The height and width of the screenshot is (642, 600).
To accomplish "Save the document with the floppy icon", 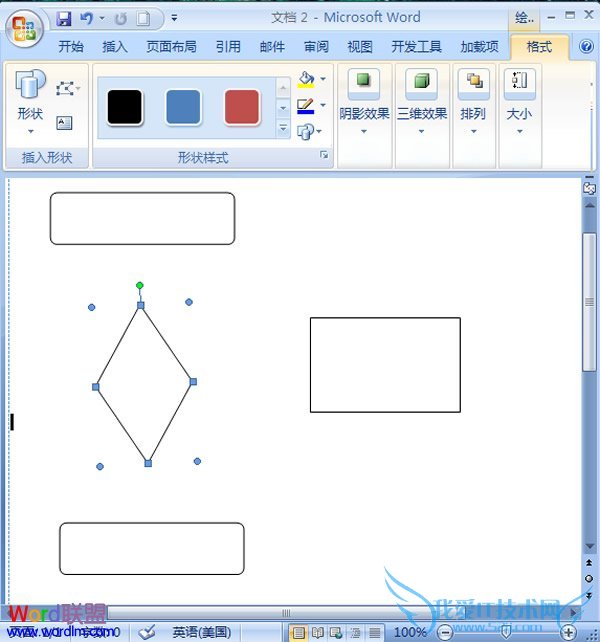I will [63, 18].
